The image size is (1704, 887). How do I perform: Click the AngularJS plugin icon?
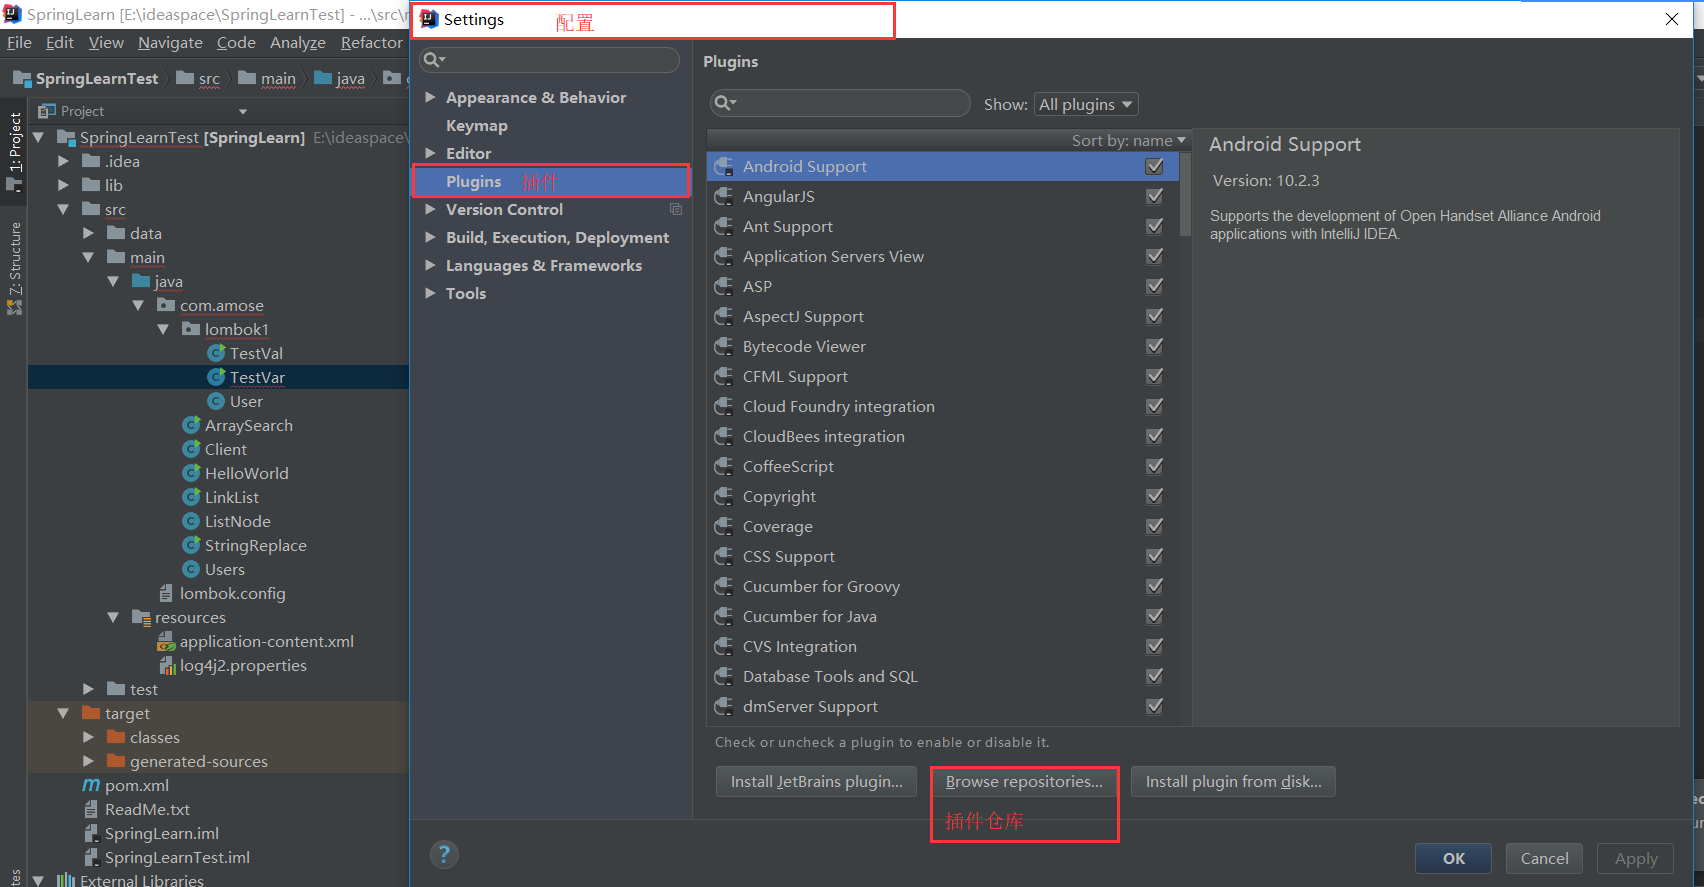(x=724, y=196)
